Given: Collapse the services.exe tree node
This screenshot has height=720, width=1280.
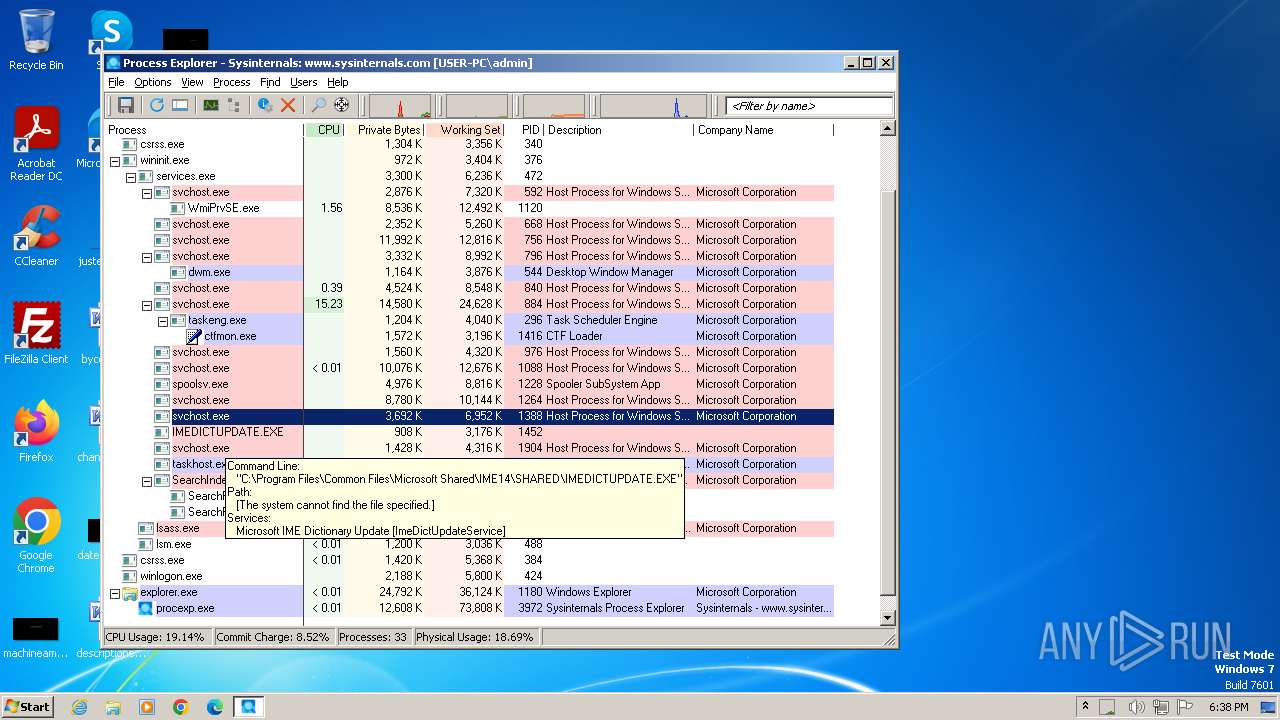Looking at the screenshot, I should 130,176.
